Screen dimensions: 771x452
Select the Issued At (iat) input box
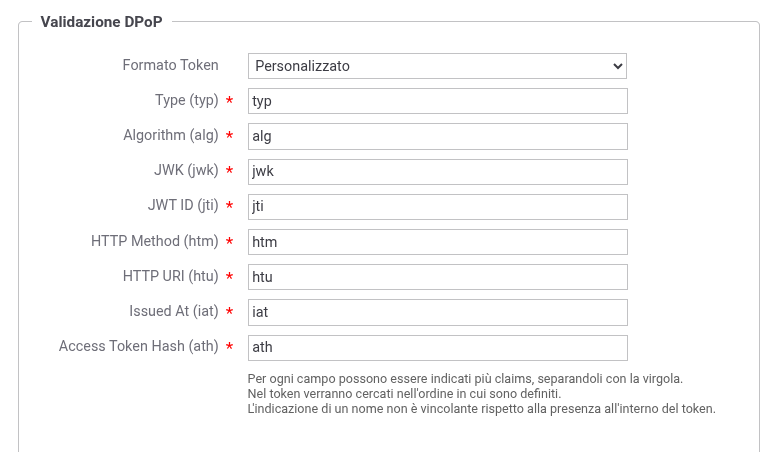coord(437,312)
